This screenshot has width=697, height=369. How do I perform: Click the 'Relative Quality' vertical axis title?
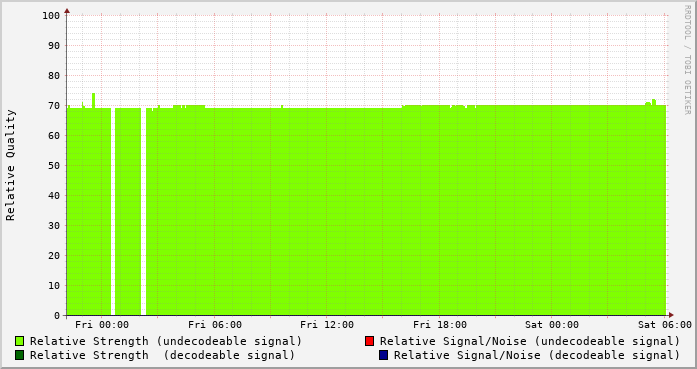[11, 165]
